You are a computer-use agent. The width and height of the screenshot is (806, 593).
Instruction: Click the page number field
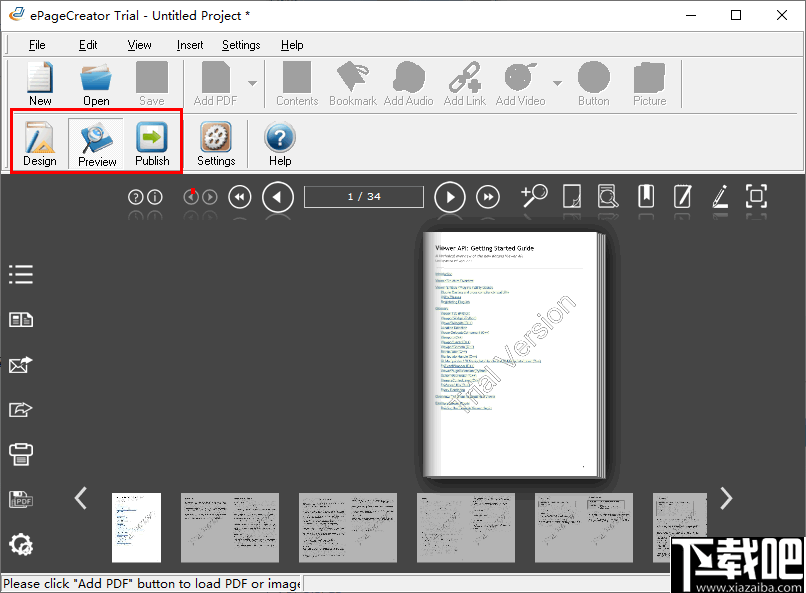coord(363,197)
